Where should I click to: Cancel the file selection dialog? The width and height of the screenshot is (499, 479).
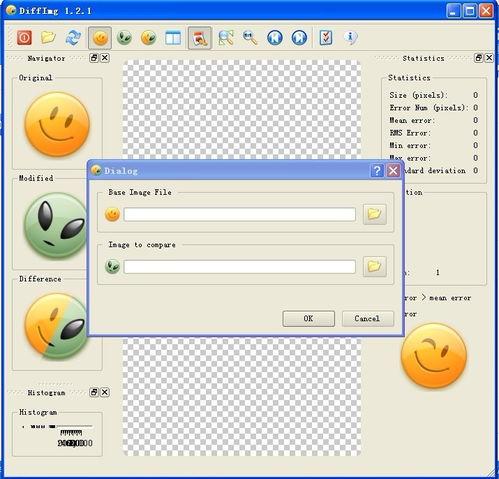368,319
